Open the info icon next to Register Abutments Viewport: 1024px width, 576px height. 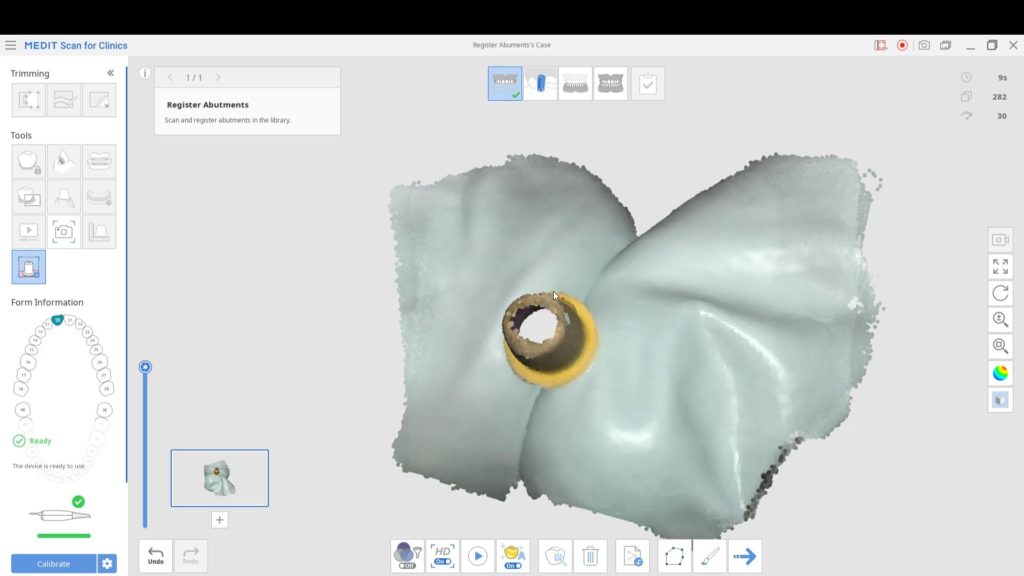click(x=145, y=73)
